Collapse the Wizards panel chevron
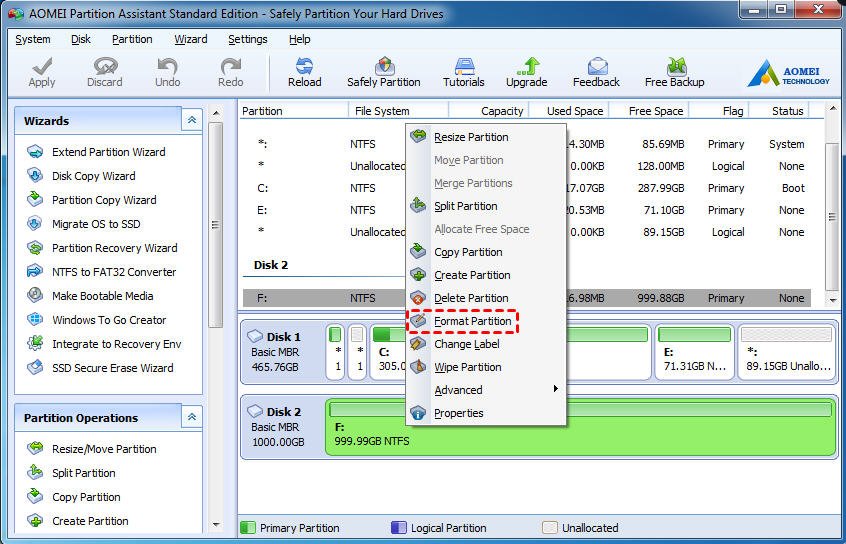846x544 pixels. pos(192,120)
